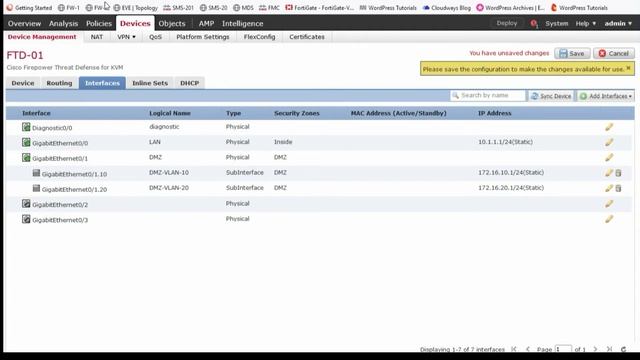Open the Objects menu
Image resolution: width=640 pixels, height=360 pixels.
(172, 24)
